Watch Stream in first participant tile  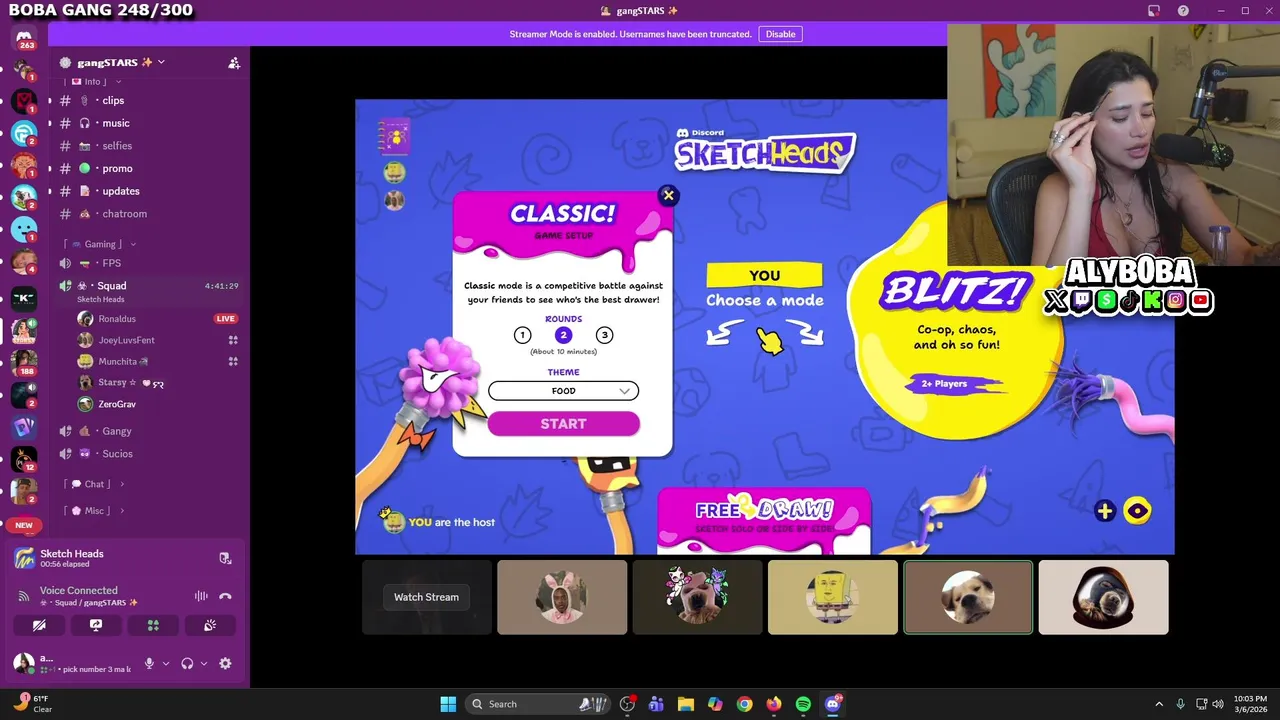tap(426, 597)
